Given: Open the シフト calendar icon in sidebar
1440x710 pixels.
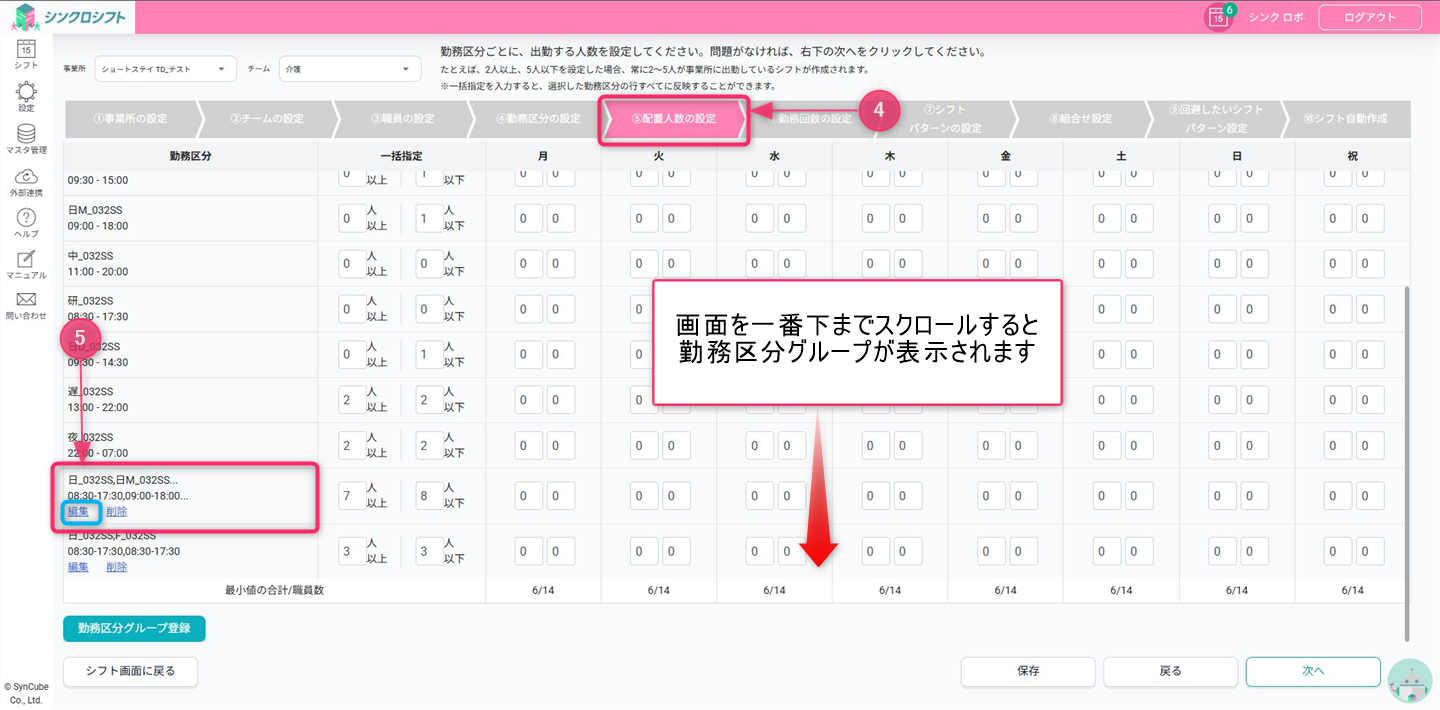Looking at the screenshot, I should [26, 48].
